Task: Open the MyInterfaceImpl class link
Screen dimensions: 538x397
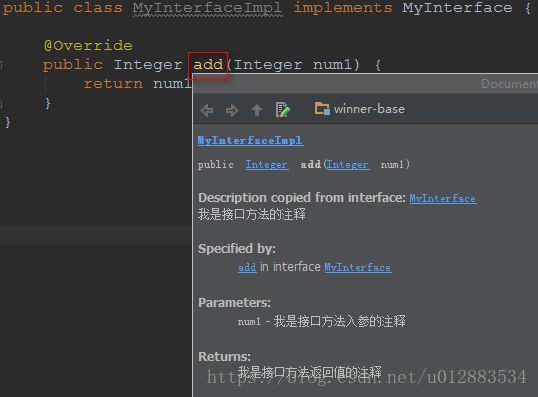Action: pyautogui.click(x=250, y=140)
